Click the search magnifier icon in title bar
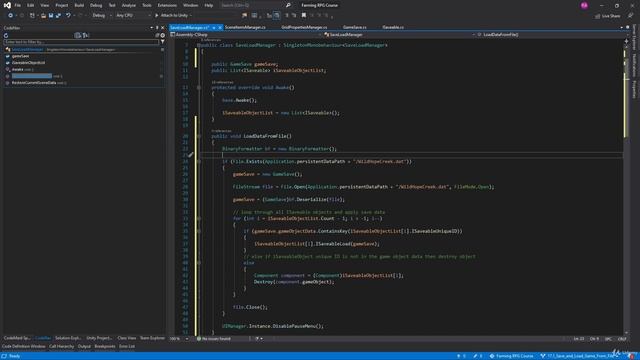The width and height of the screenshot is (640, 360). pos(288,5)
